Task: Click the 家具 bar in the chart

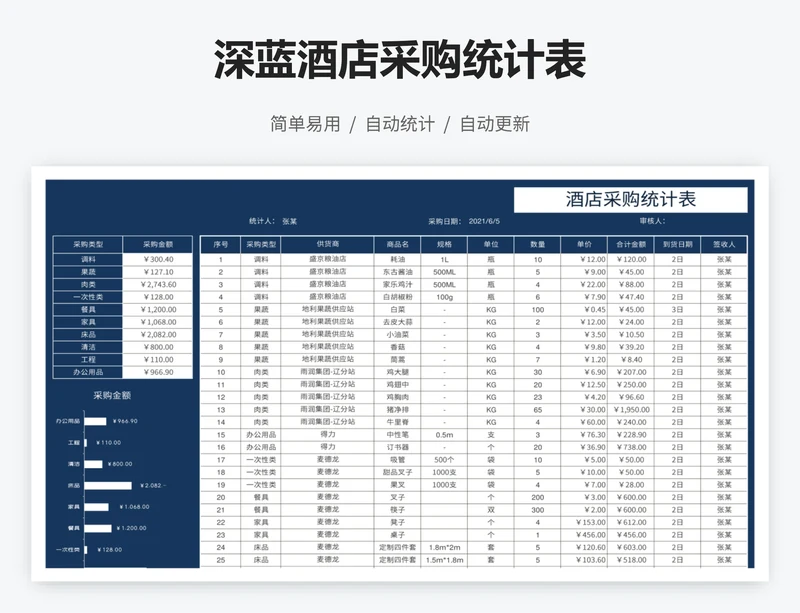Action: [96, 507]
